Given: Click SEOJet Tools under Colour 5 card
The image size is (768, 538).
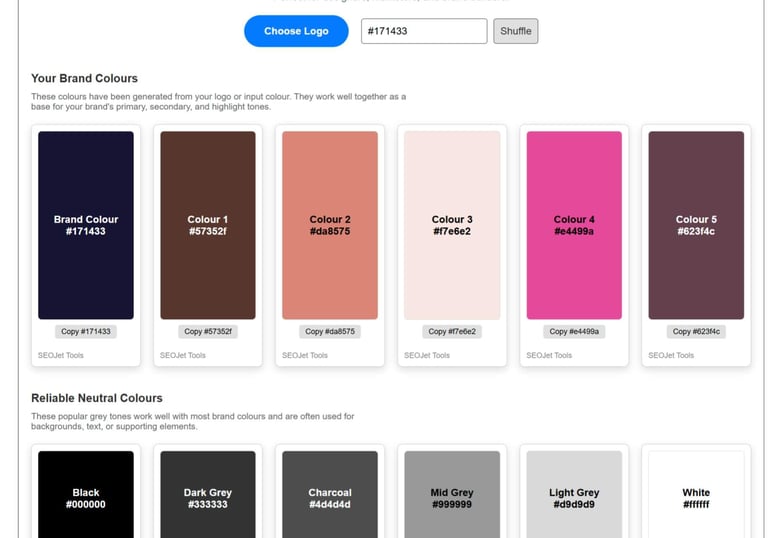Looking at the screenshot, I should coord(671,355).
